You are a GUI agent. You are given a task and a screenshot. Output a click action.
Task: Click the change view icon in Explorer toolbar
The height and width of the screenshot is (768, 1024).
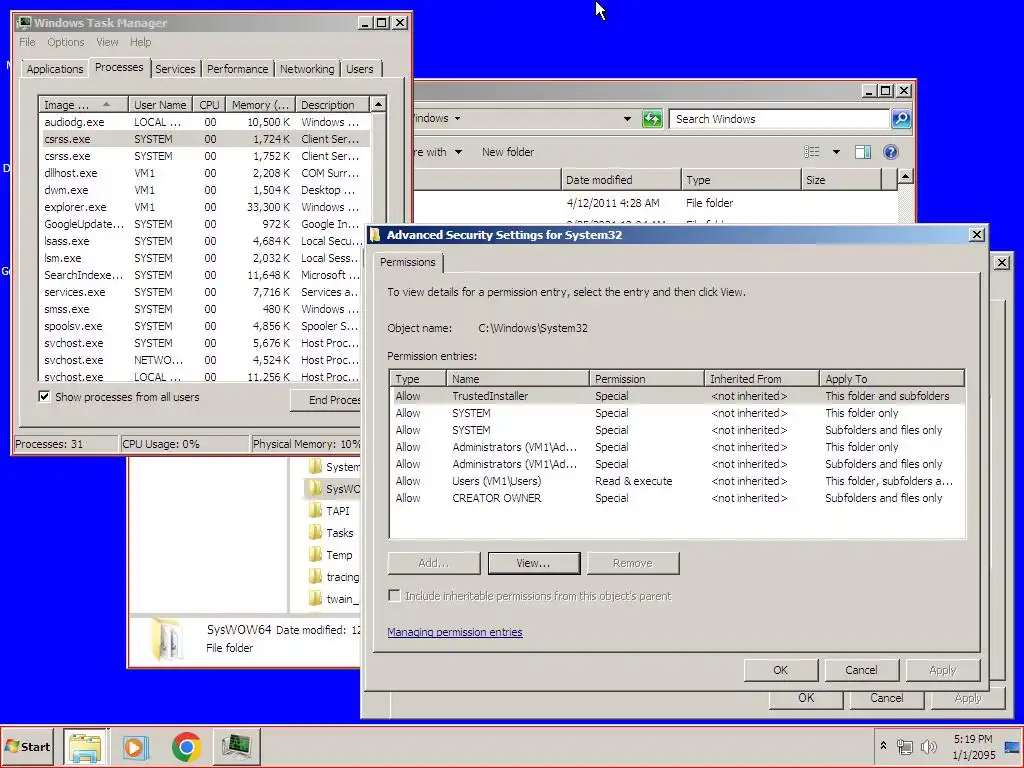tap(812, 152)
